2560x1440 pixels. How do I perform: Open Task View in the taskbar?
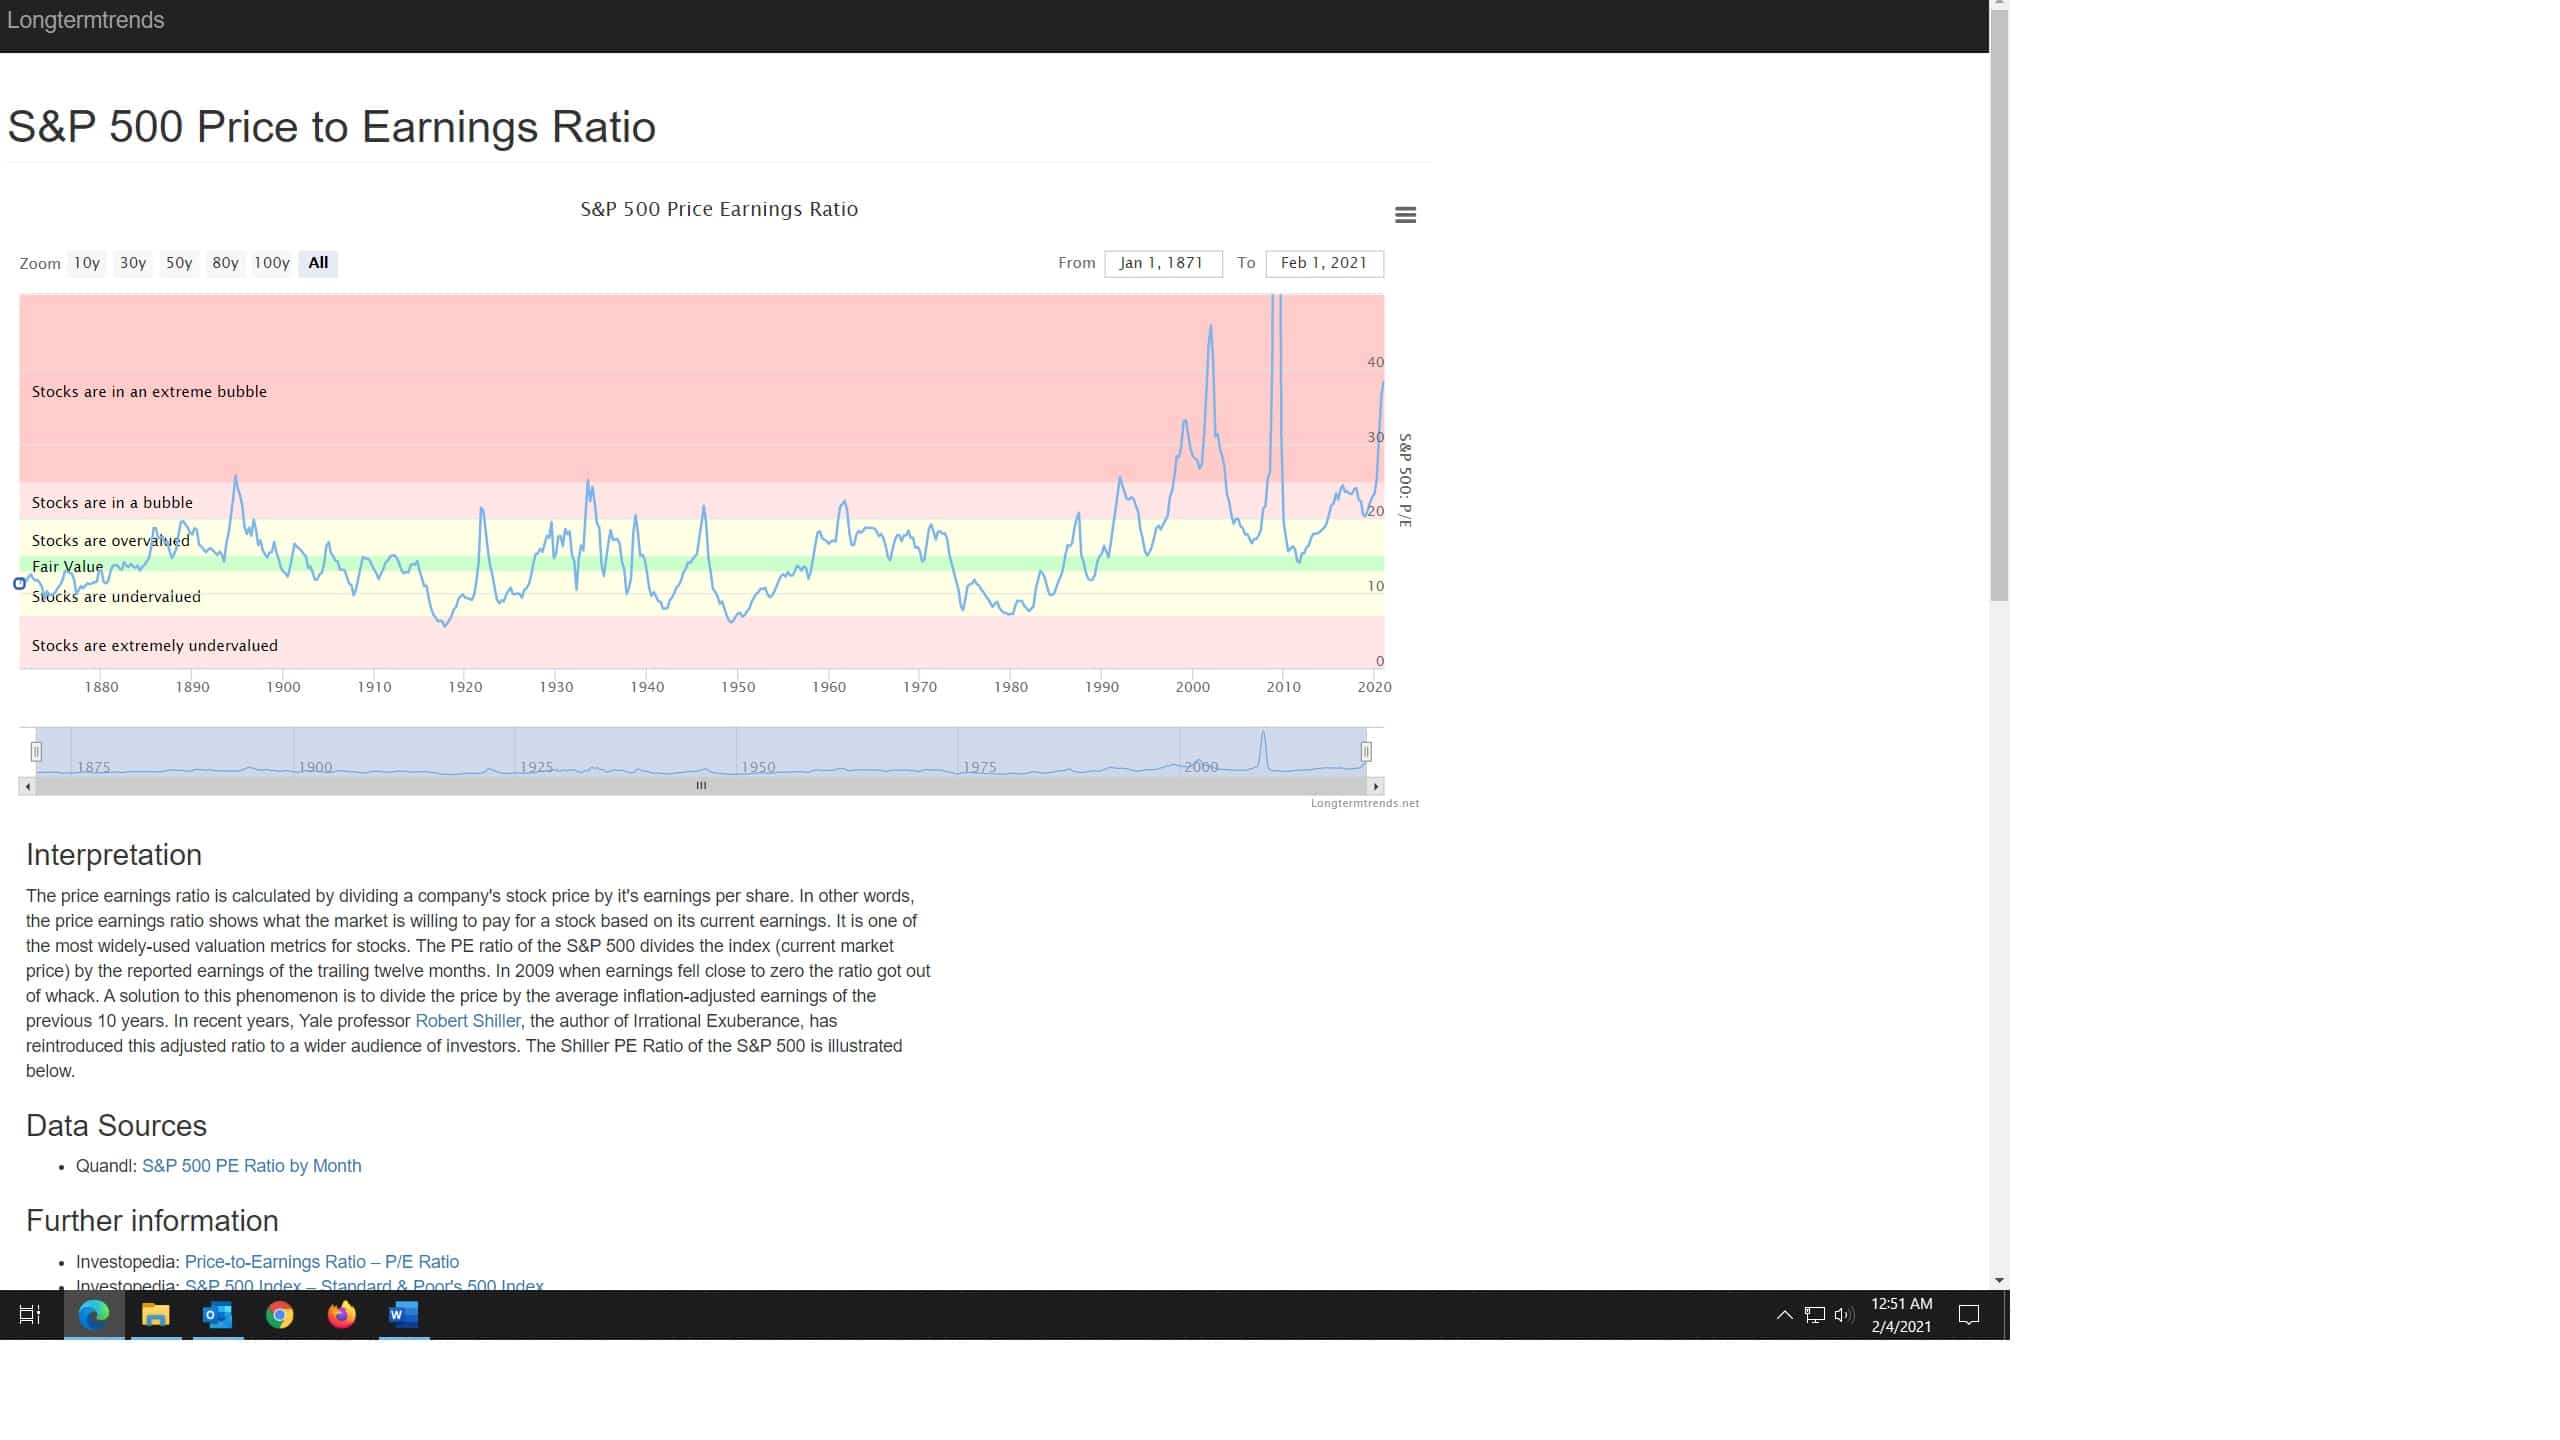click(30, 1315)
